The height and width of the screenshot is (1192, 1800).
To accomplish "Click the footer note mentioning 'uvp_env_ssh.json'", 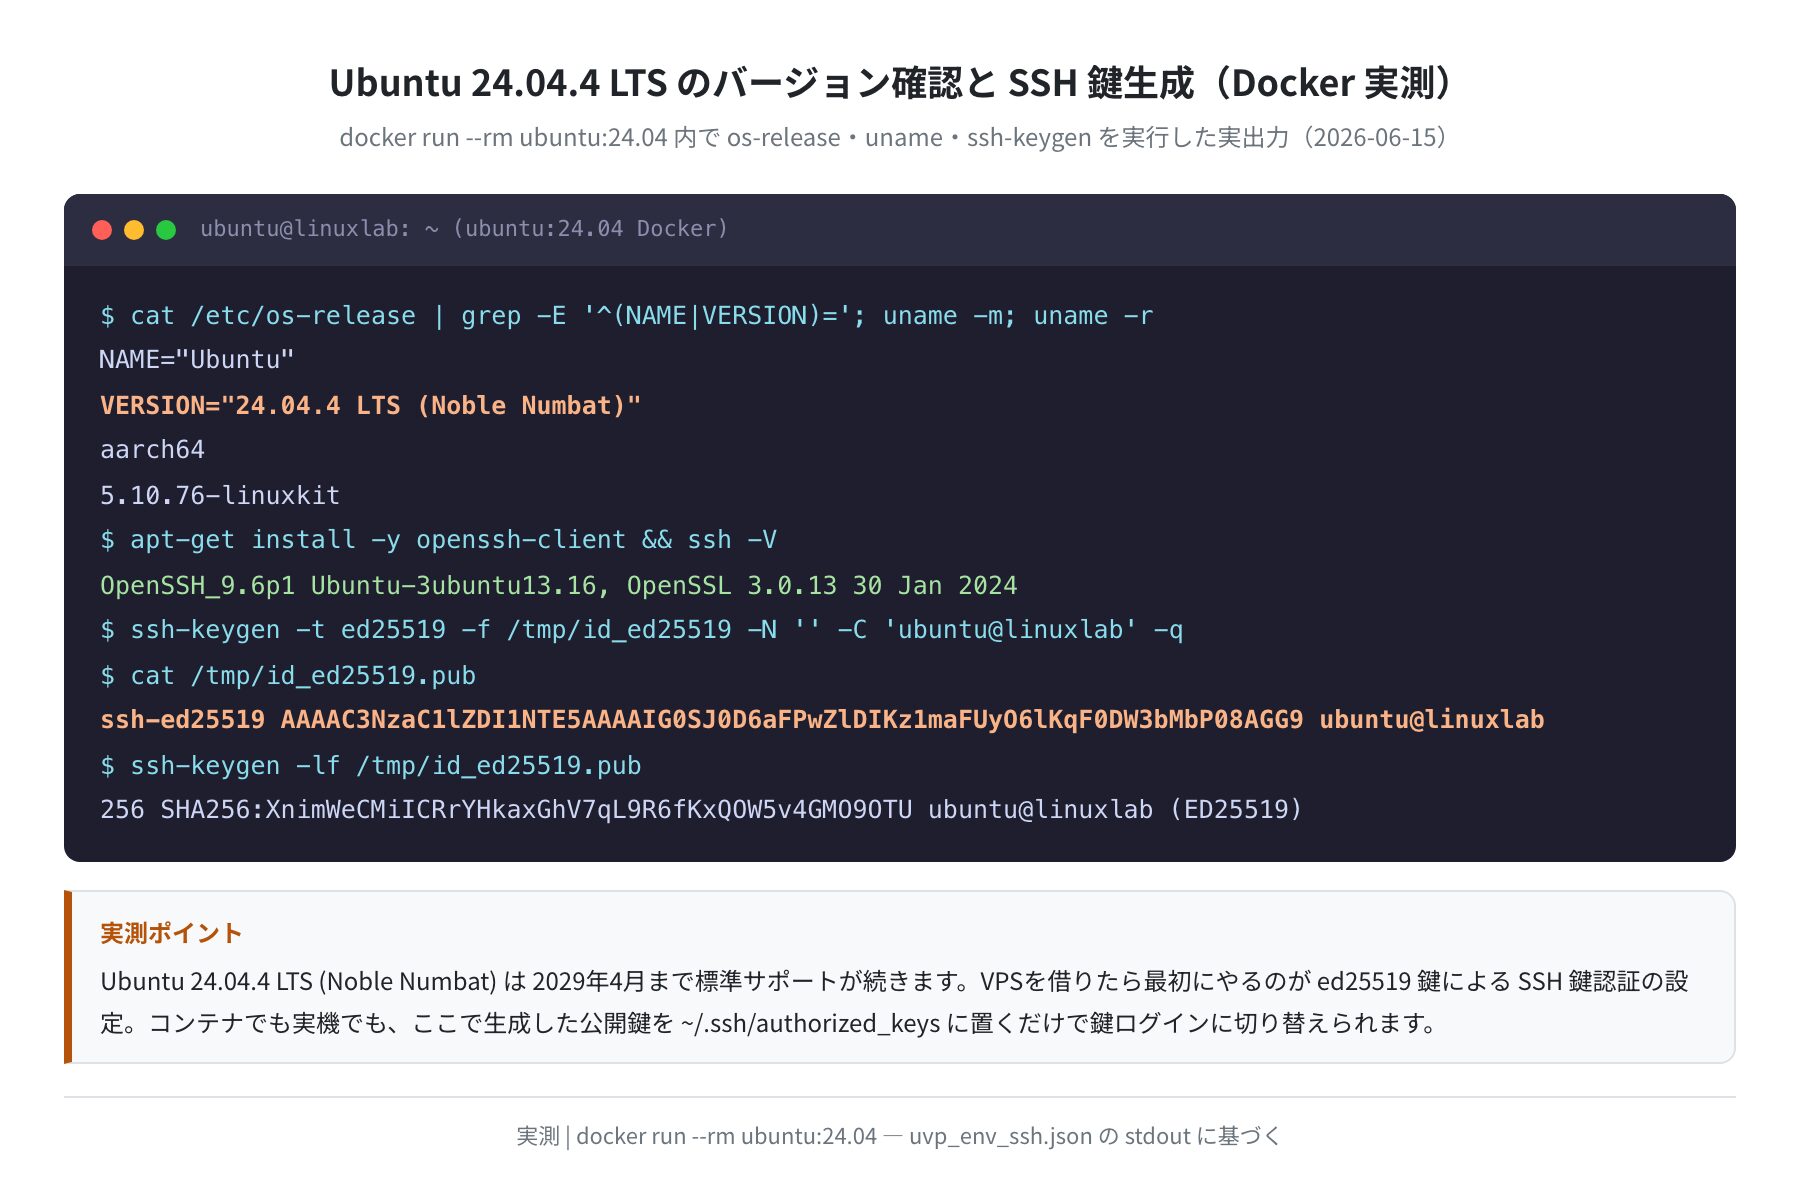I will tap(899, 1136).
